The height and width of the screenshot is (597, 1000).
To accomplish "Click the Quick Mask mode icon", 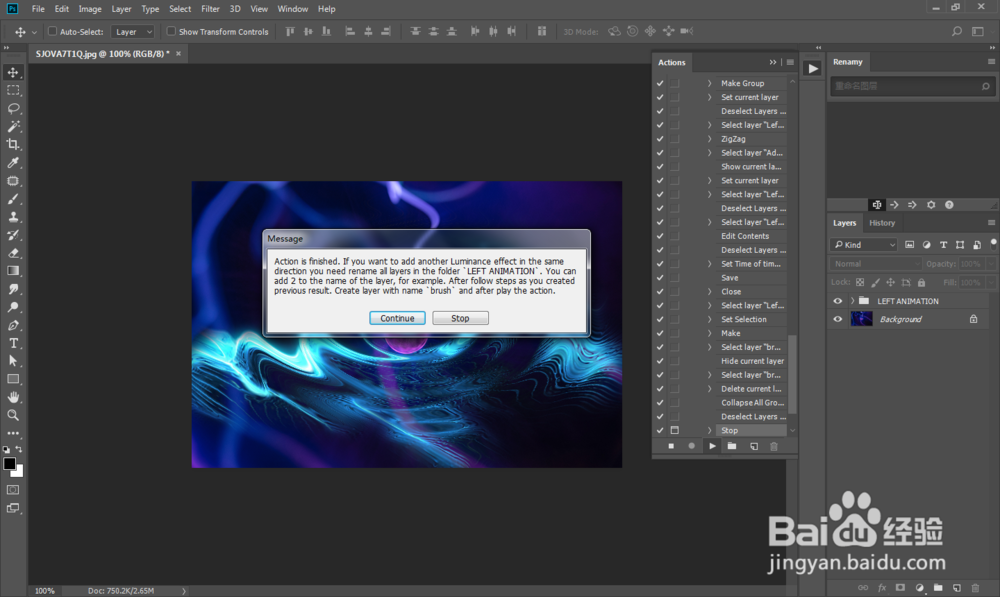I will 13,490.
